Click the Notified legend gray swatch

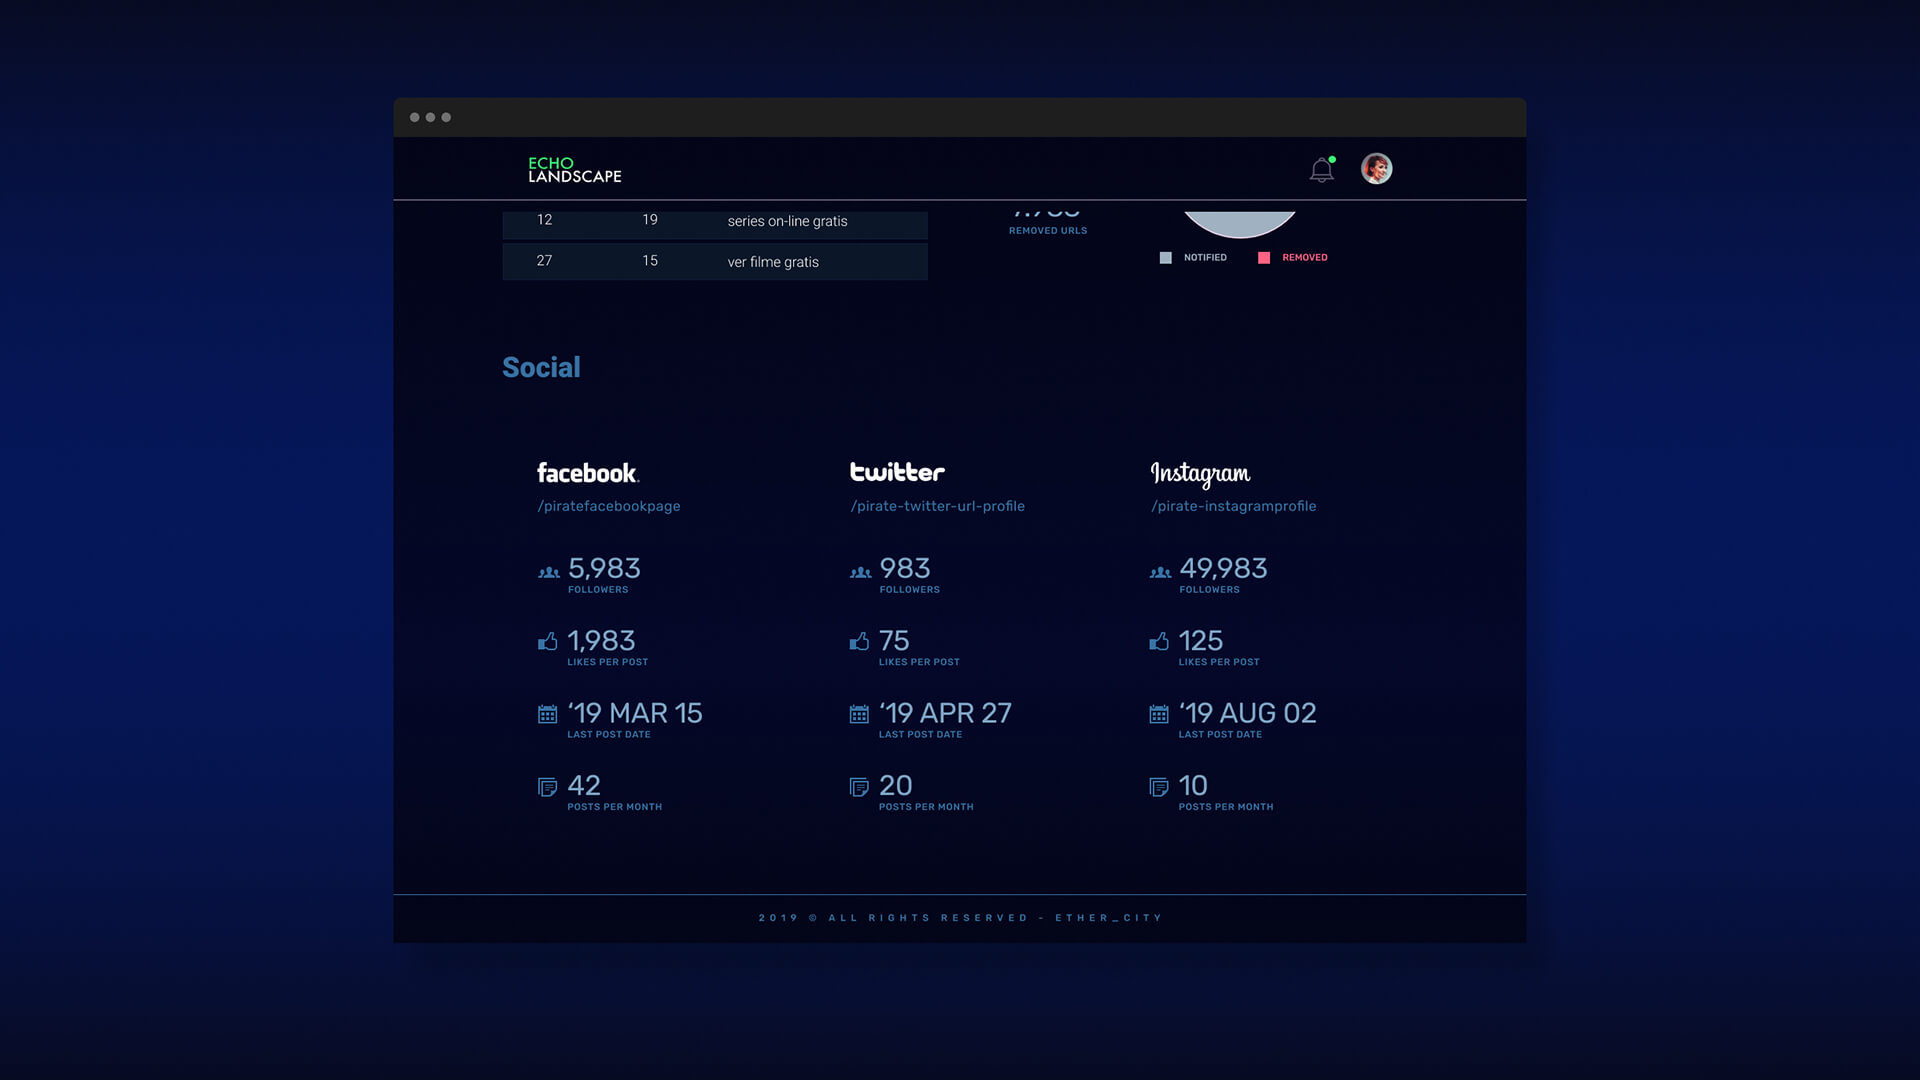1165,258
